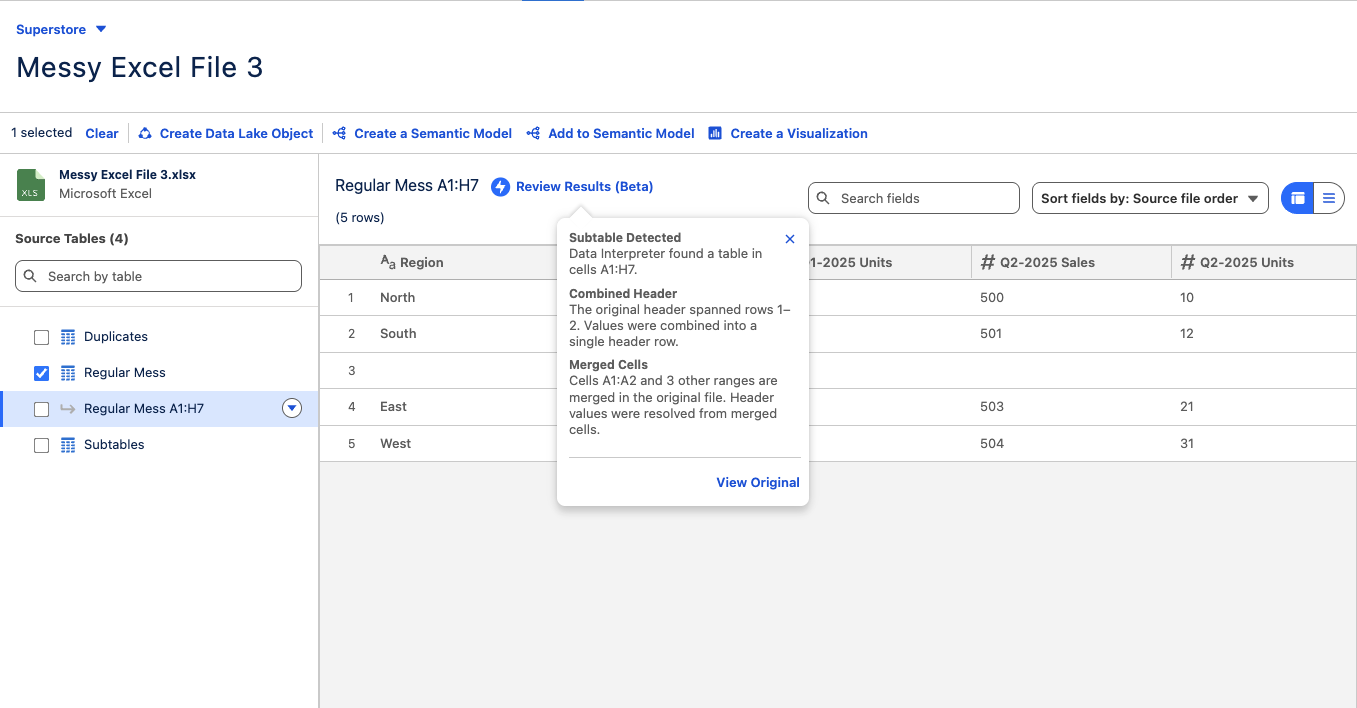Click the Add to Semantic Model icon
1357x708 pixels.
tap(533, 133)
